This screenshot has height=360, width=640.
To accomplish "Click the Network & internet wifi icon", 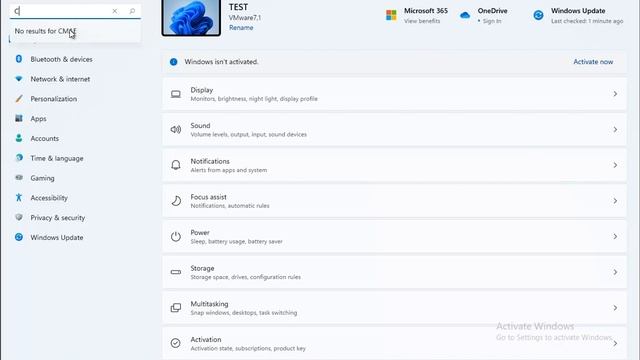I will pos(19,79).
